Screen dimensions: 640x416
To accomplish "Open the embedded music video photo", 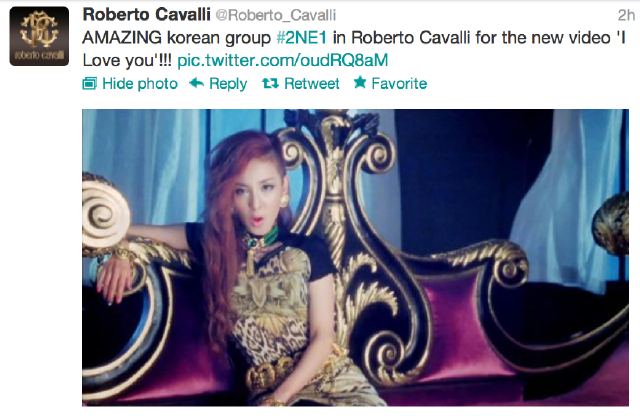I will coord(355,257).
